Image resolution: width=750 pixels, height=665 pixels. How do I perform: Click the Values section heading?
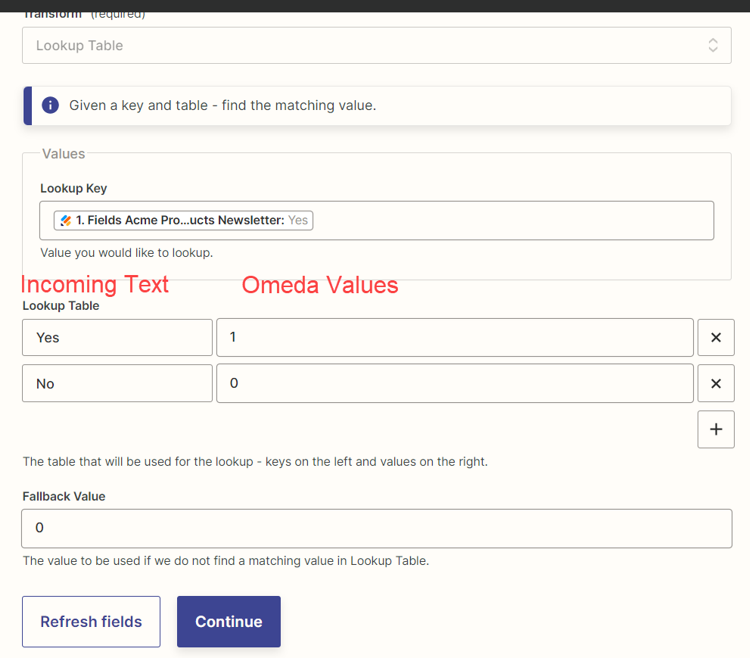[x=63, y=154]
